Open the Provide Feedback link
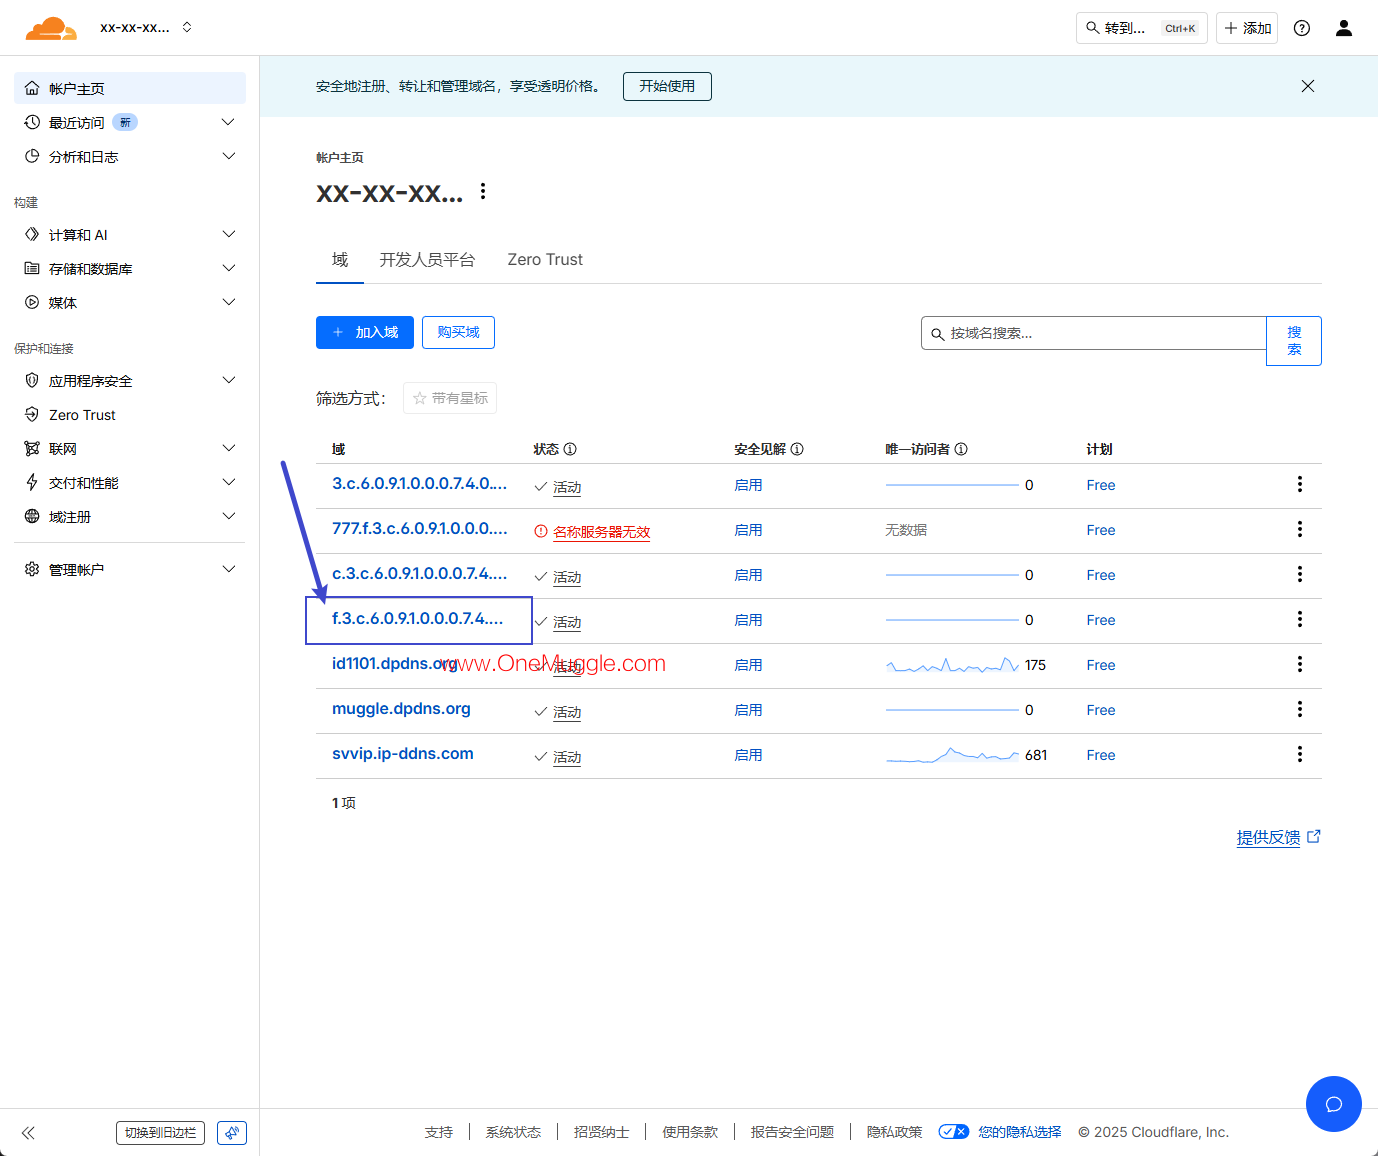The height and width of the screenshot is (1156, 1378). pos(1278,837)
